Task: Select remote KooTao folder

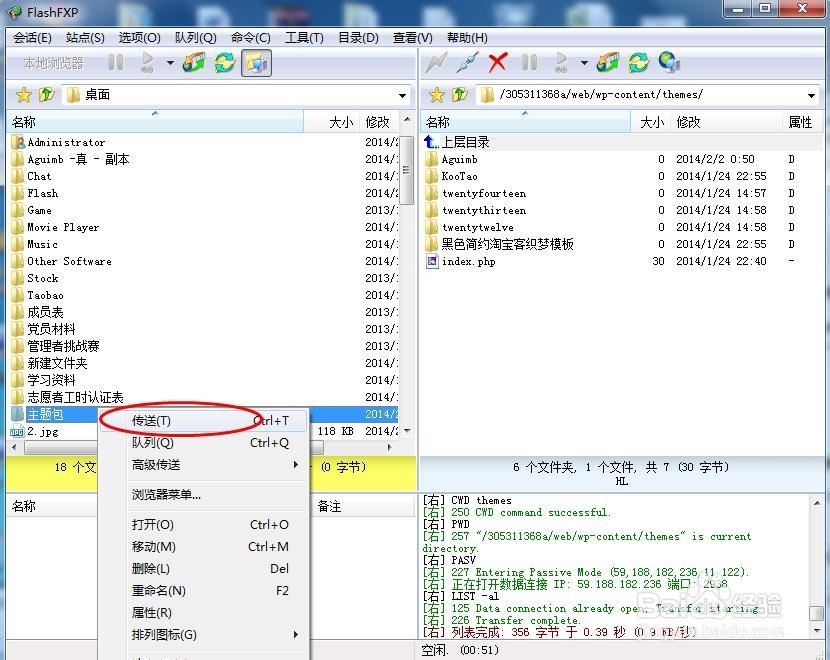Action: coord(621,176)
